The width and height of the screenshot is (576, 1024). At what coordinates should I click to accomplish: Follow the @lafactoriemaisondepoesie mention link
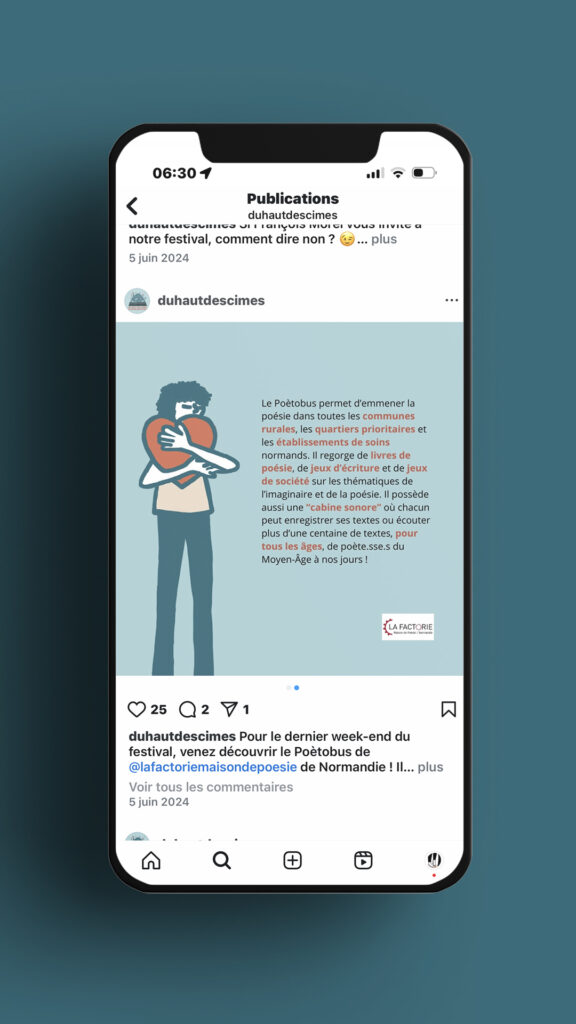click(x=213, y=767)
